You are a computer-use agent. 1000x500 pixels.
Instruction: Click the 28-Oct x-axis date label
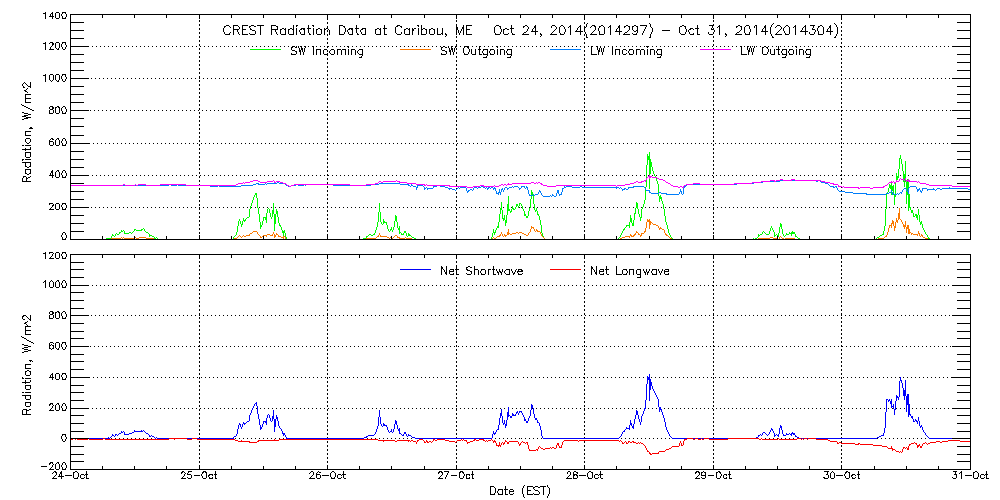(x=585, y=477)
